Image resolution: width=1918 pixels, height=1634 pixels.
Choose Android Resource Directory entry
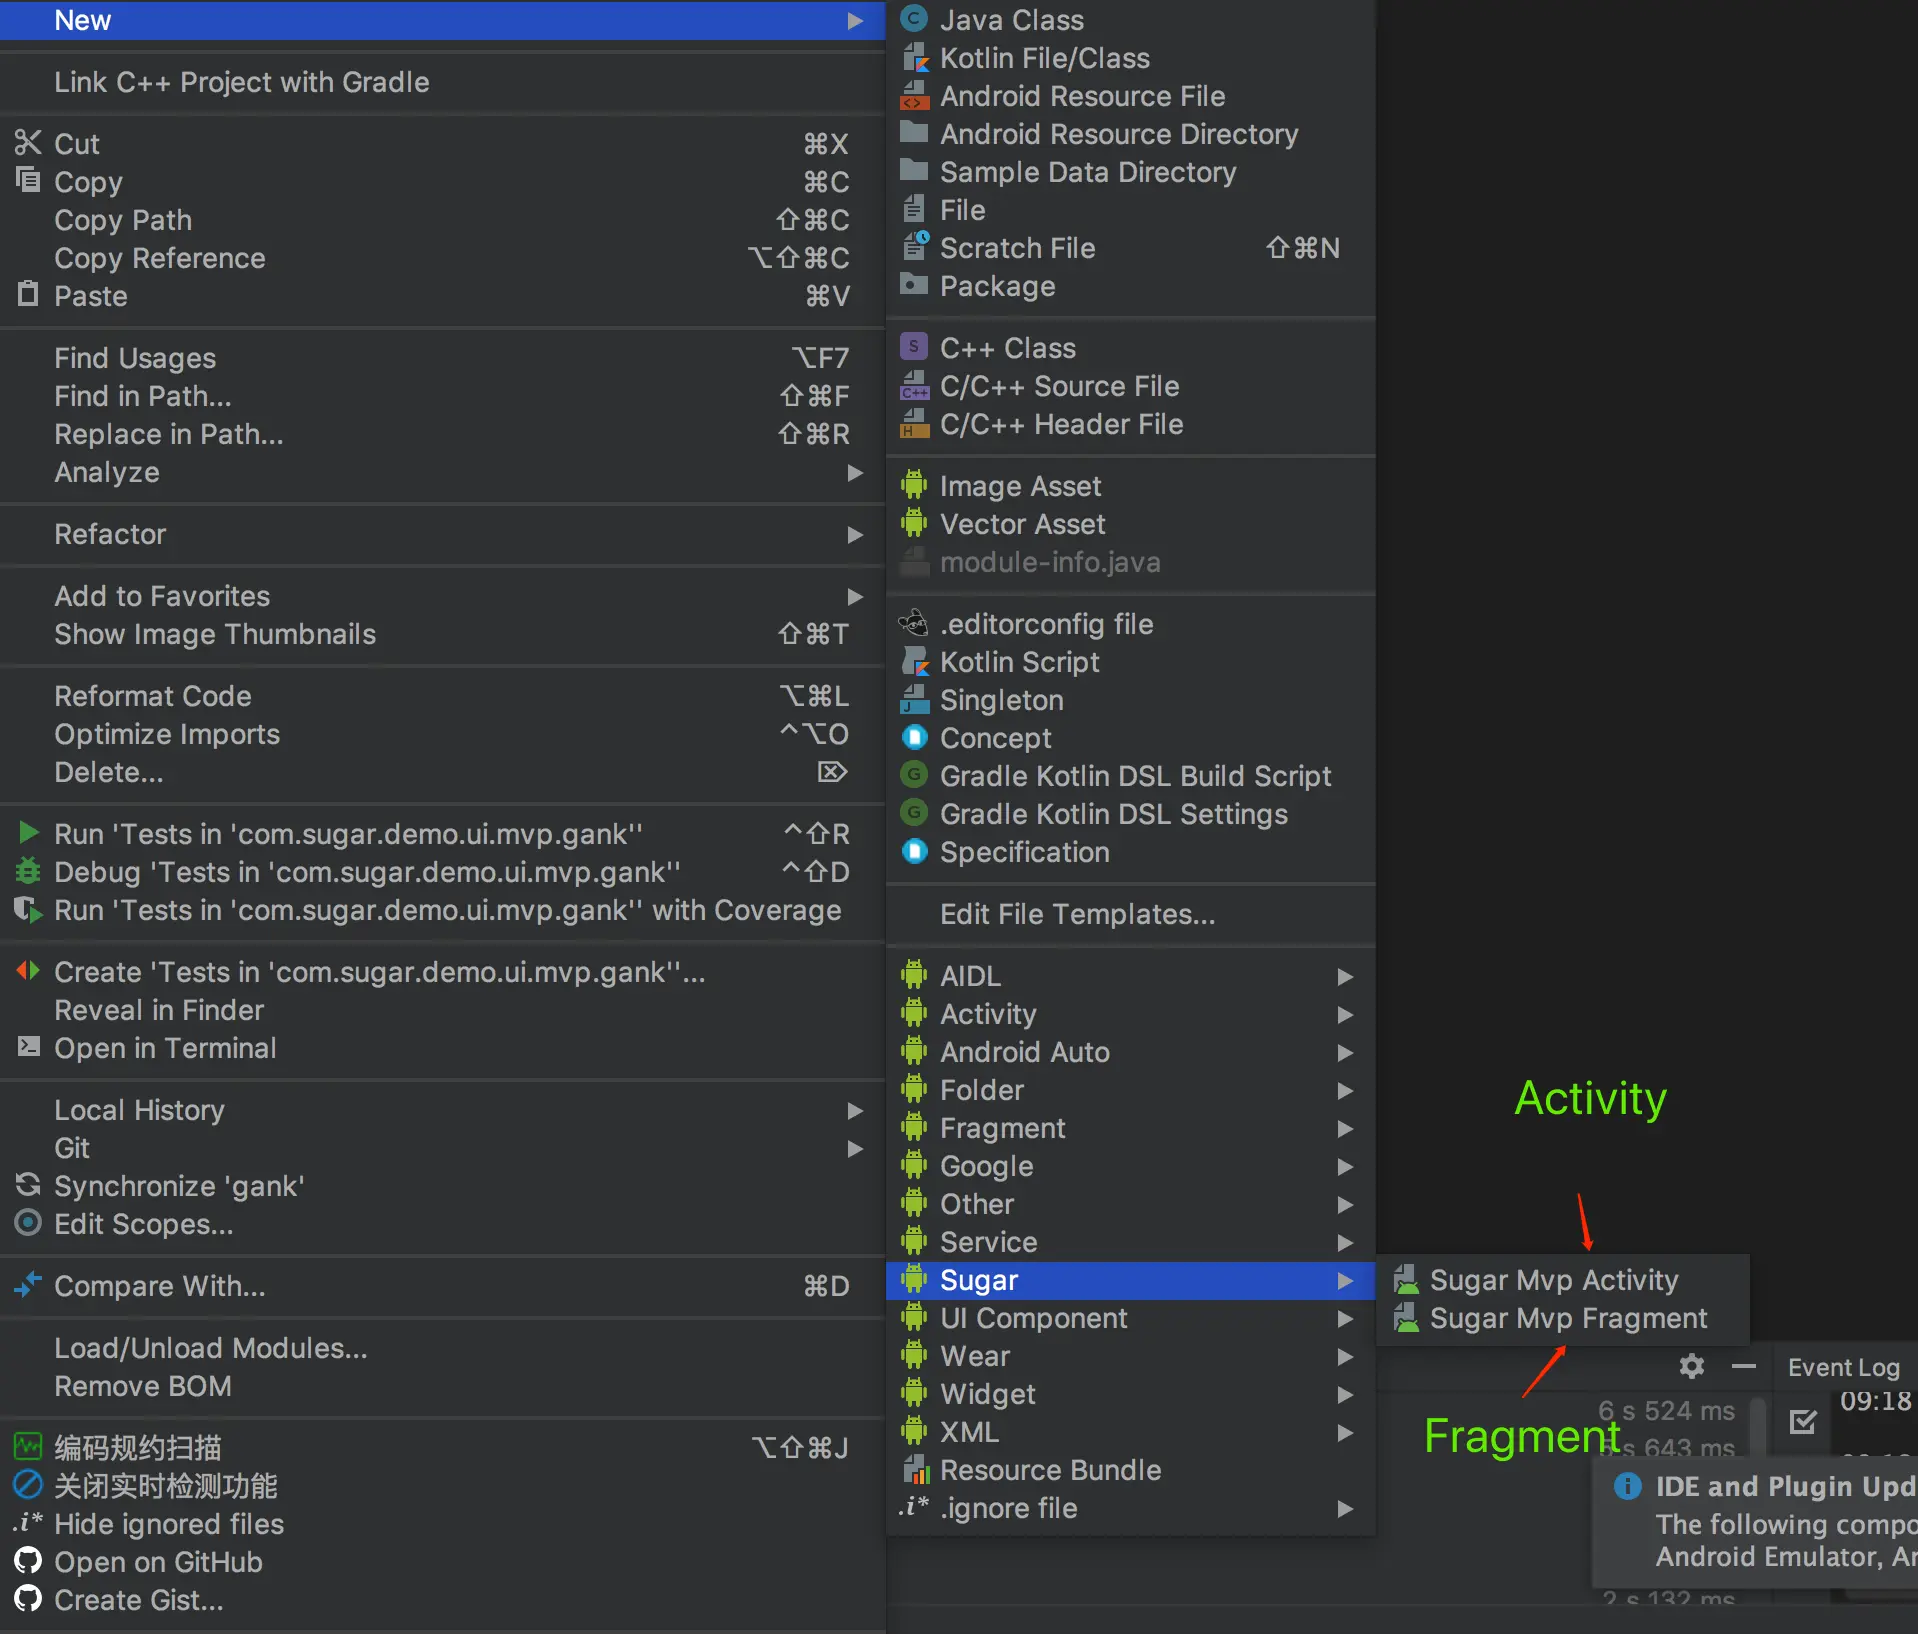point(1131,134)
